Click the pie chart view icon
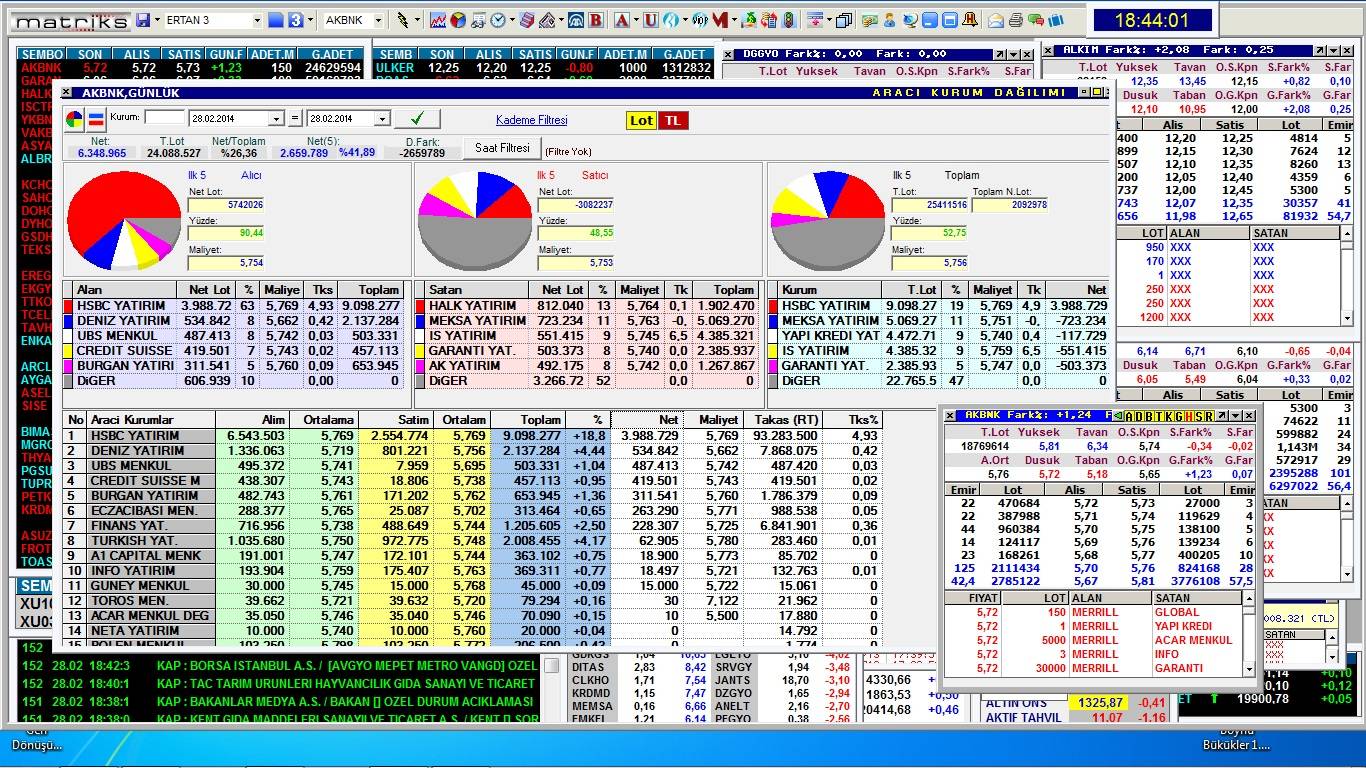Viewport: 1366px width, 768px height. point(75,120)
